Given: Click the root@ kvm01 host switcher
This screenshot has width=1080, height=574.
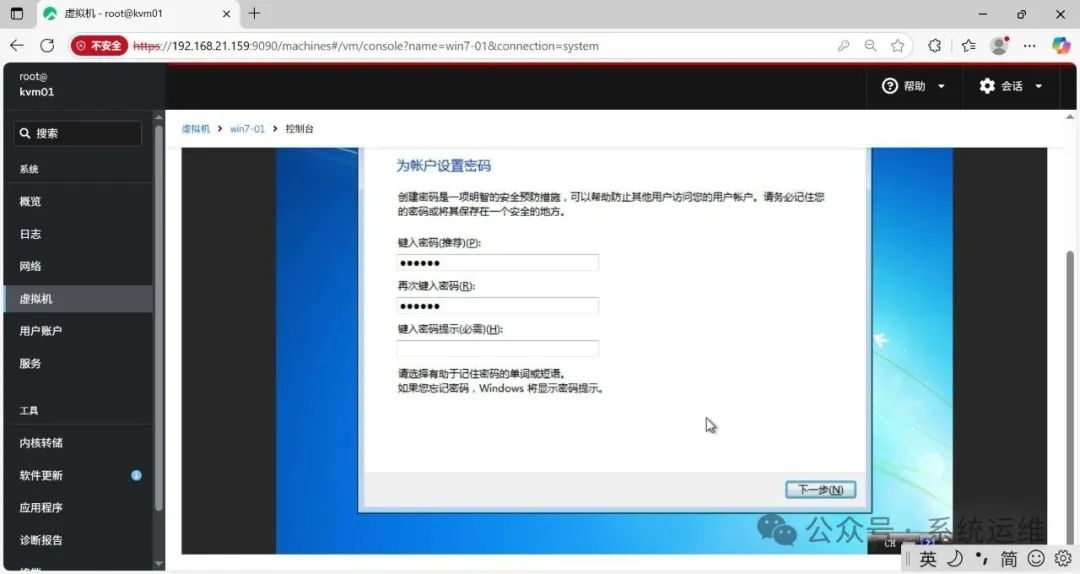Looking at the screenshot, I should point(37,84).
